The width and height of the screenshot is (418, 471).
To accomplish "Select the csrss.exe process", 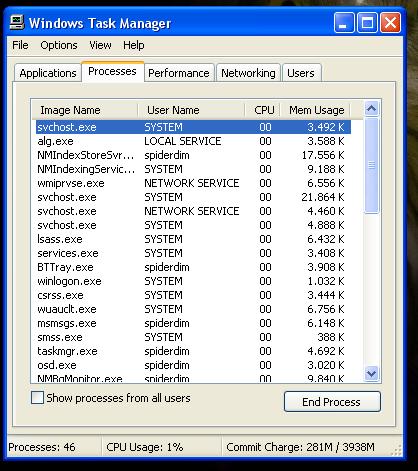I will [193, 295].
